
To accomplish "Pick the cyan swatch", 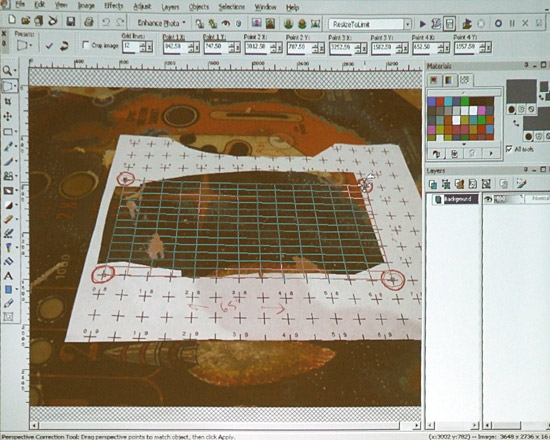I will (448, 101).
